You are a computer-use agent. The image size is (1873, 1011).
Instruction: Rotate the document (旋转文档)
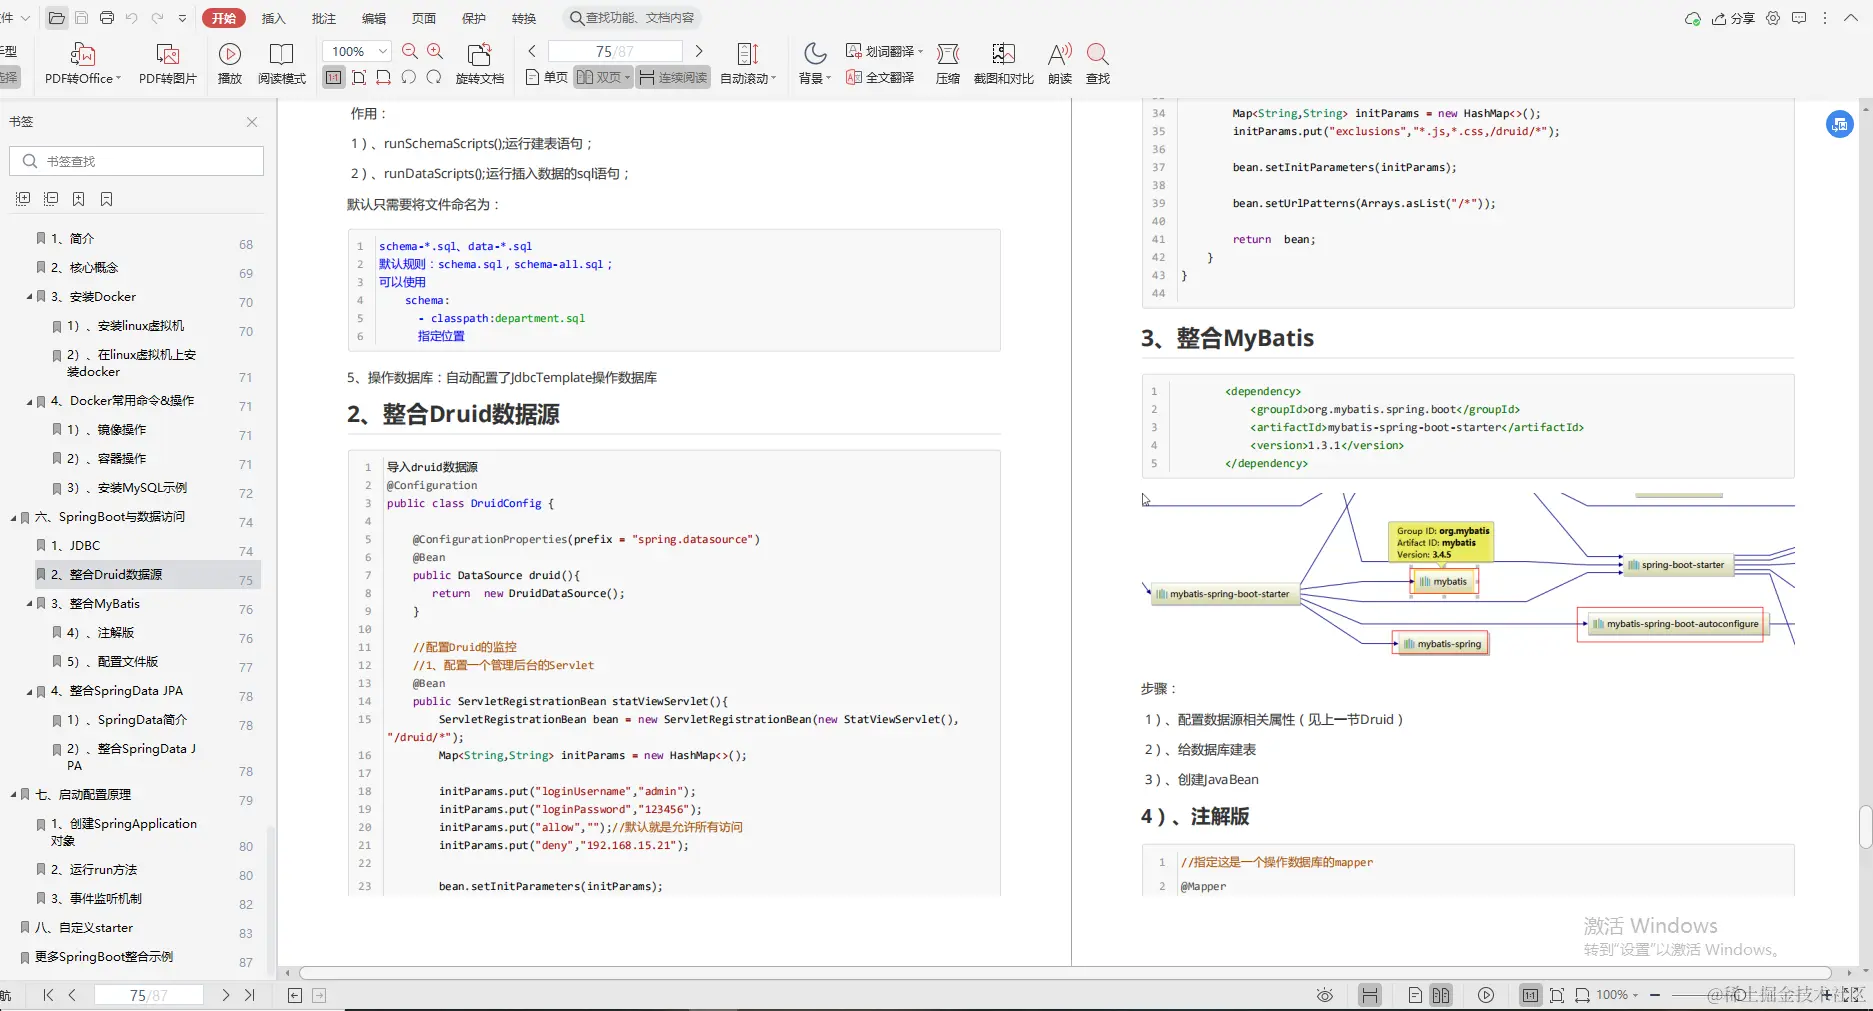coord(480,64)
